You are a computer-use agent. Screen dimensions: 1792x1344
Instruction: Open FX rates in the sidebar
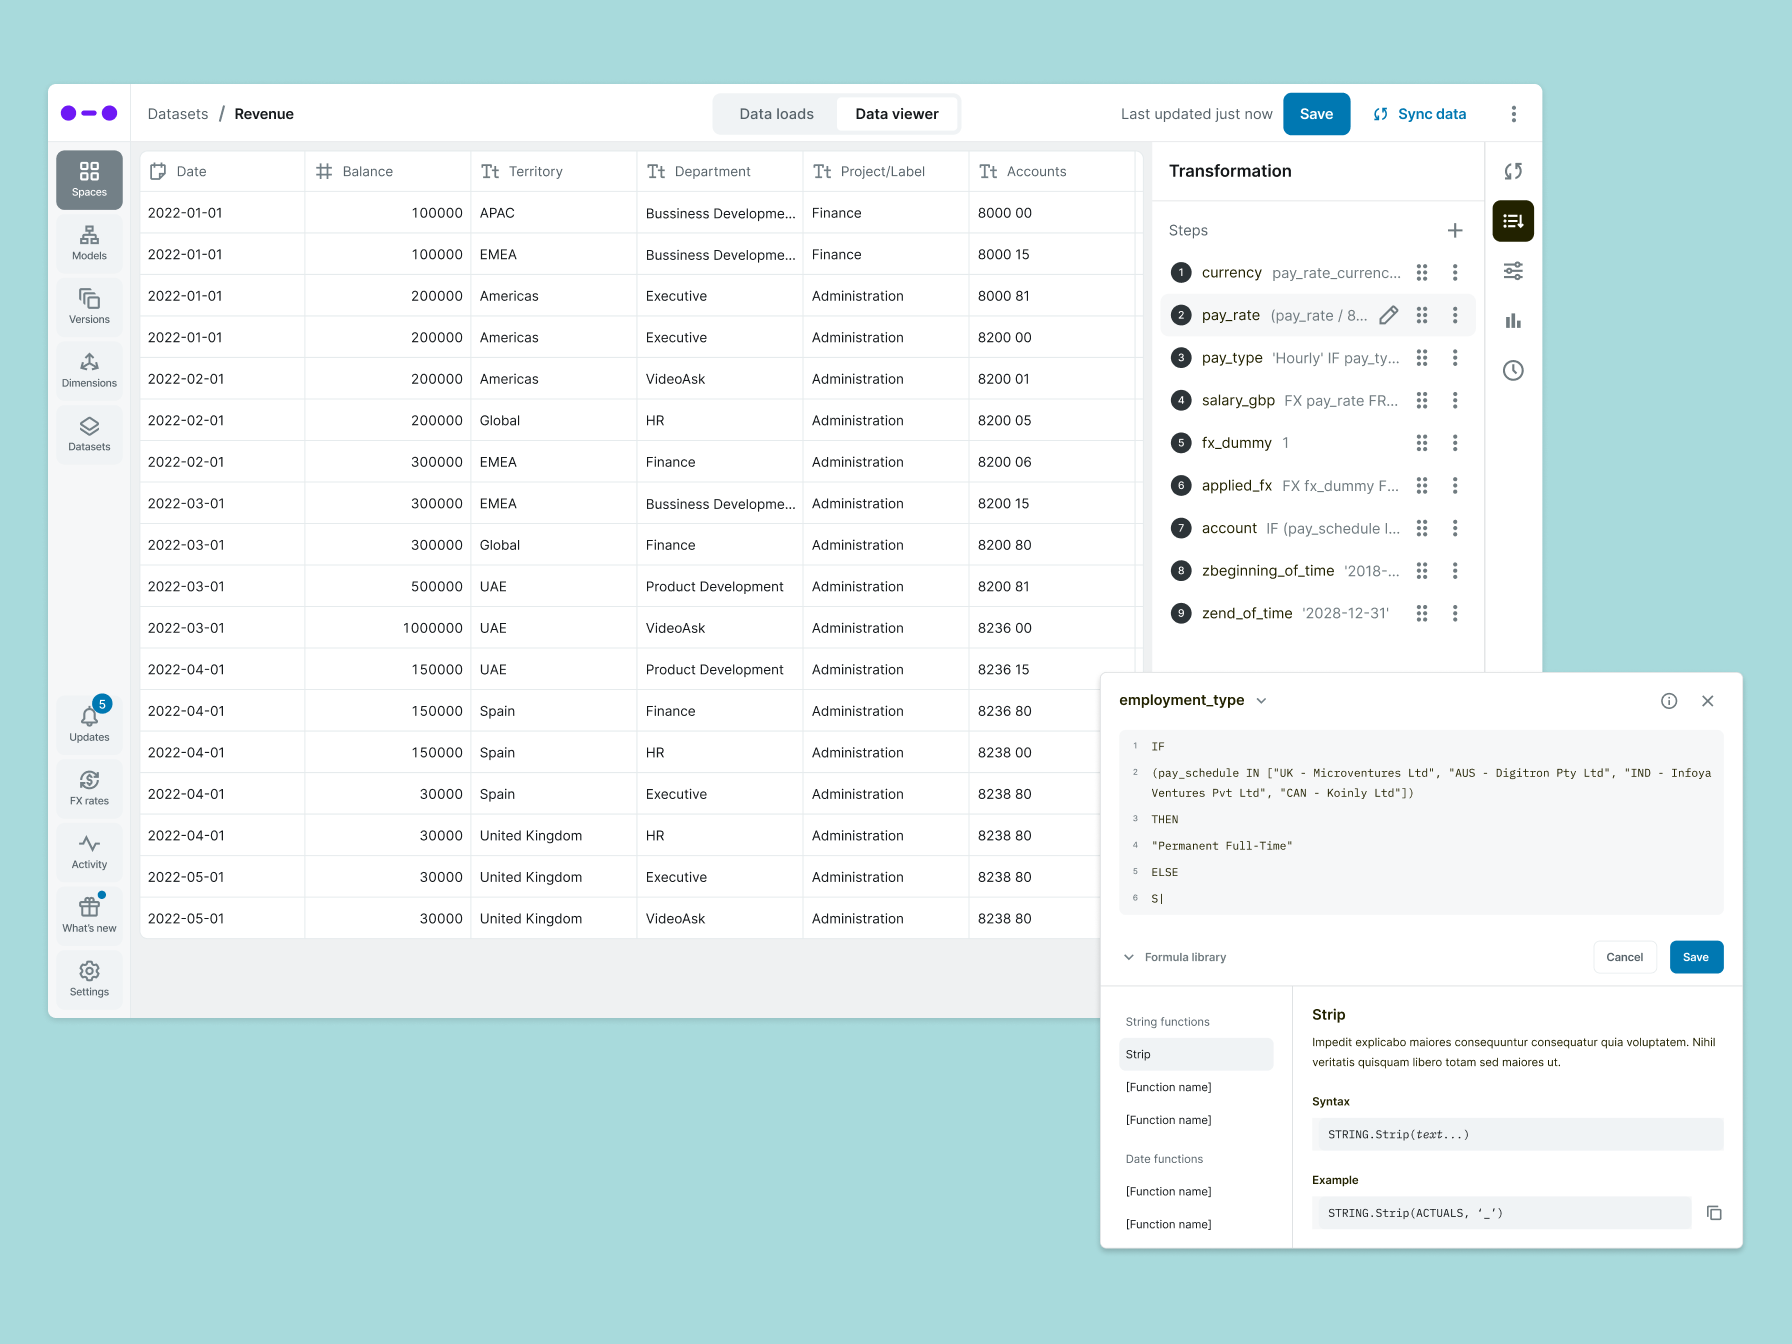(89, 788)
